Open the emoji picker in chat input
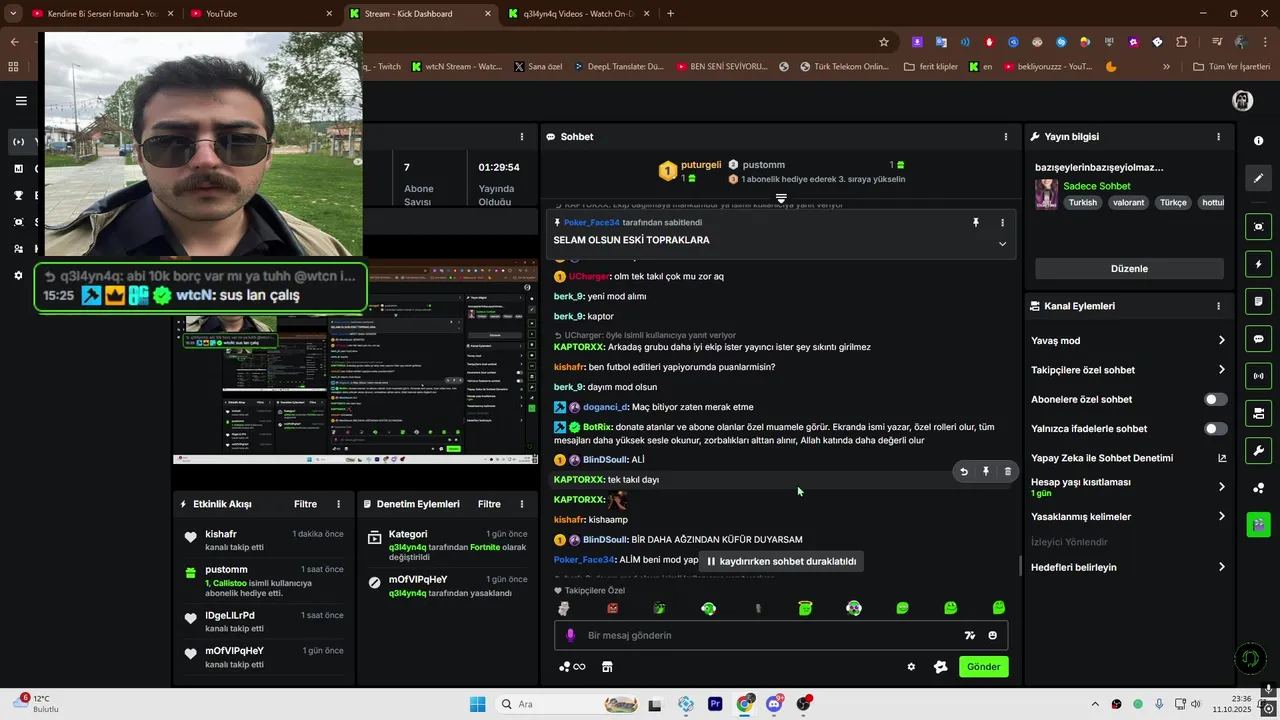This screenshot has width=1280, height=720. click(992, 635)
